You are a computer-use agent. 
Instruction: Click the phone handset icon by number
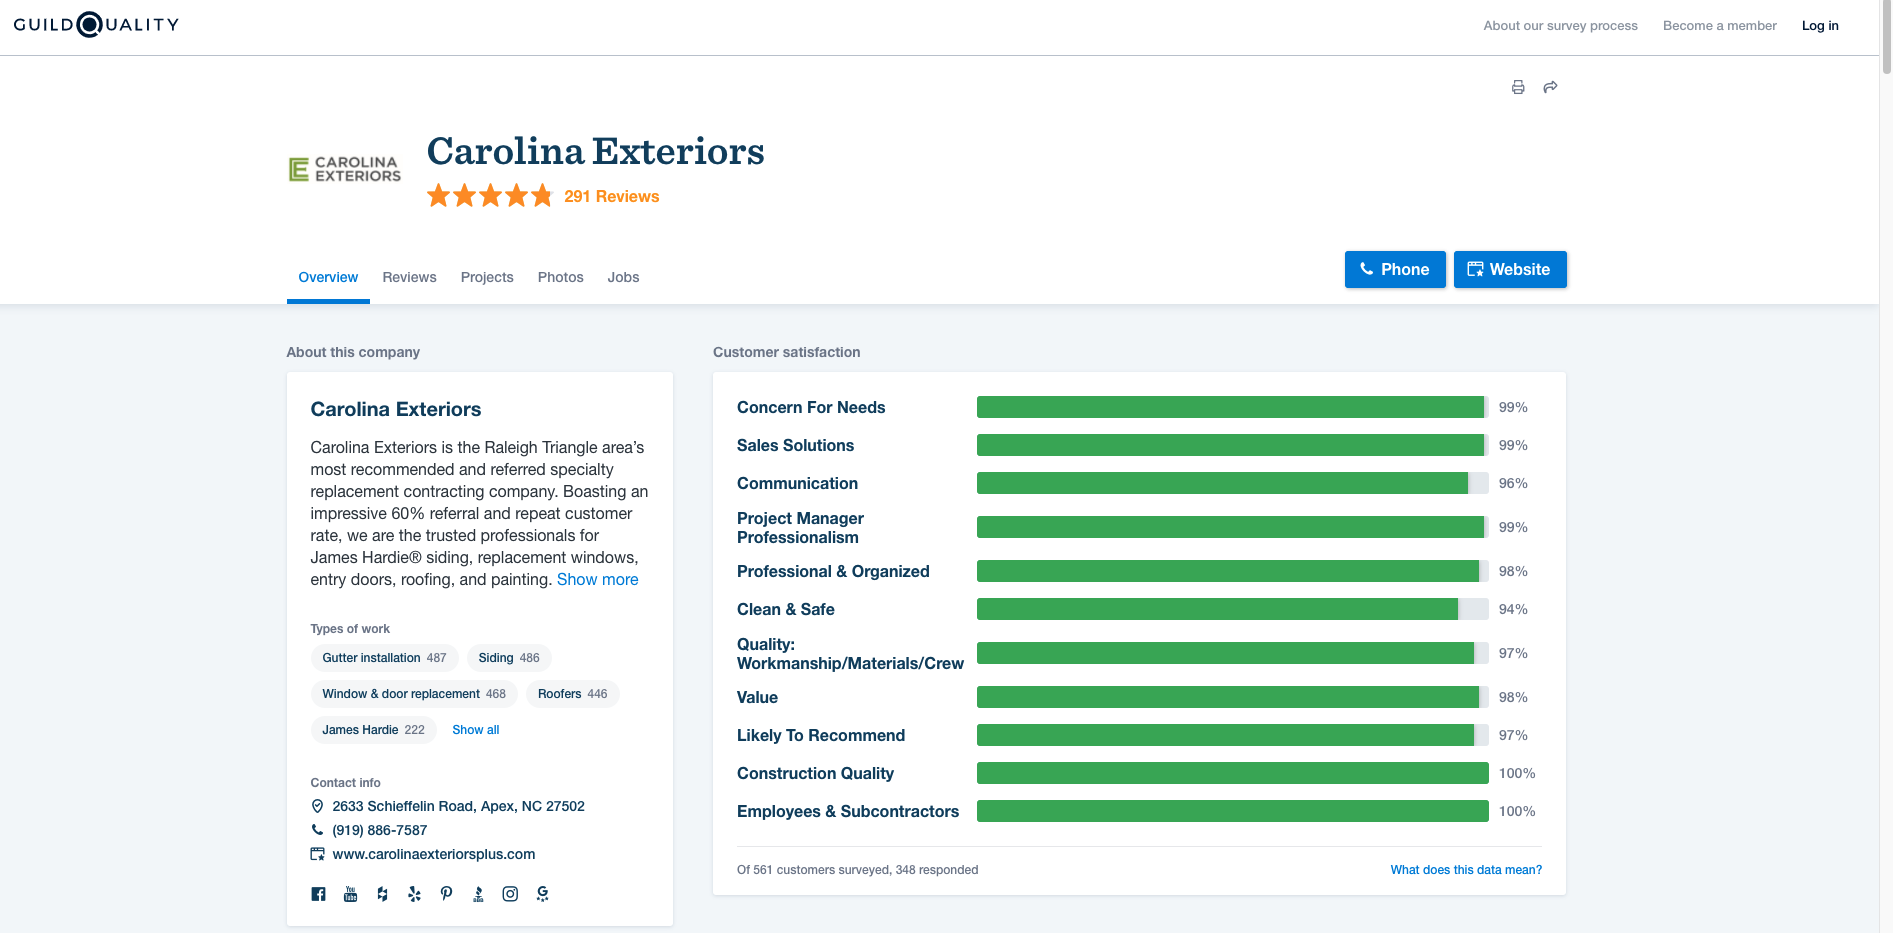(317, 830)
